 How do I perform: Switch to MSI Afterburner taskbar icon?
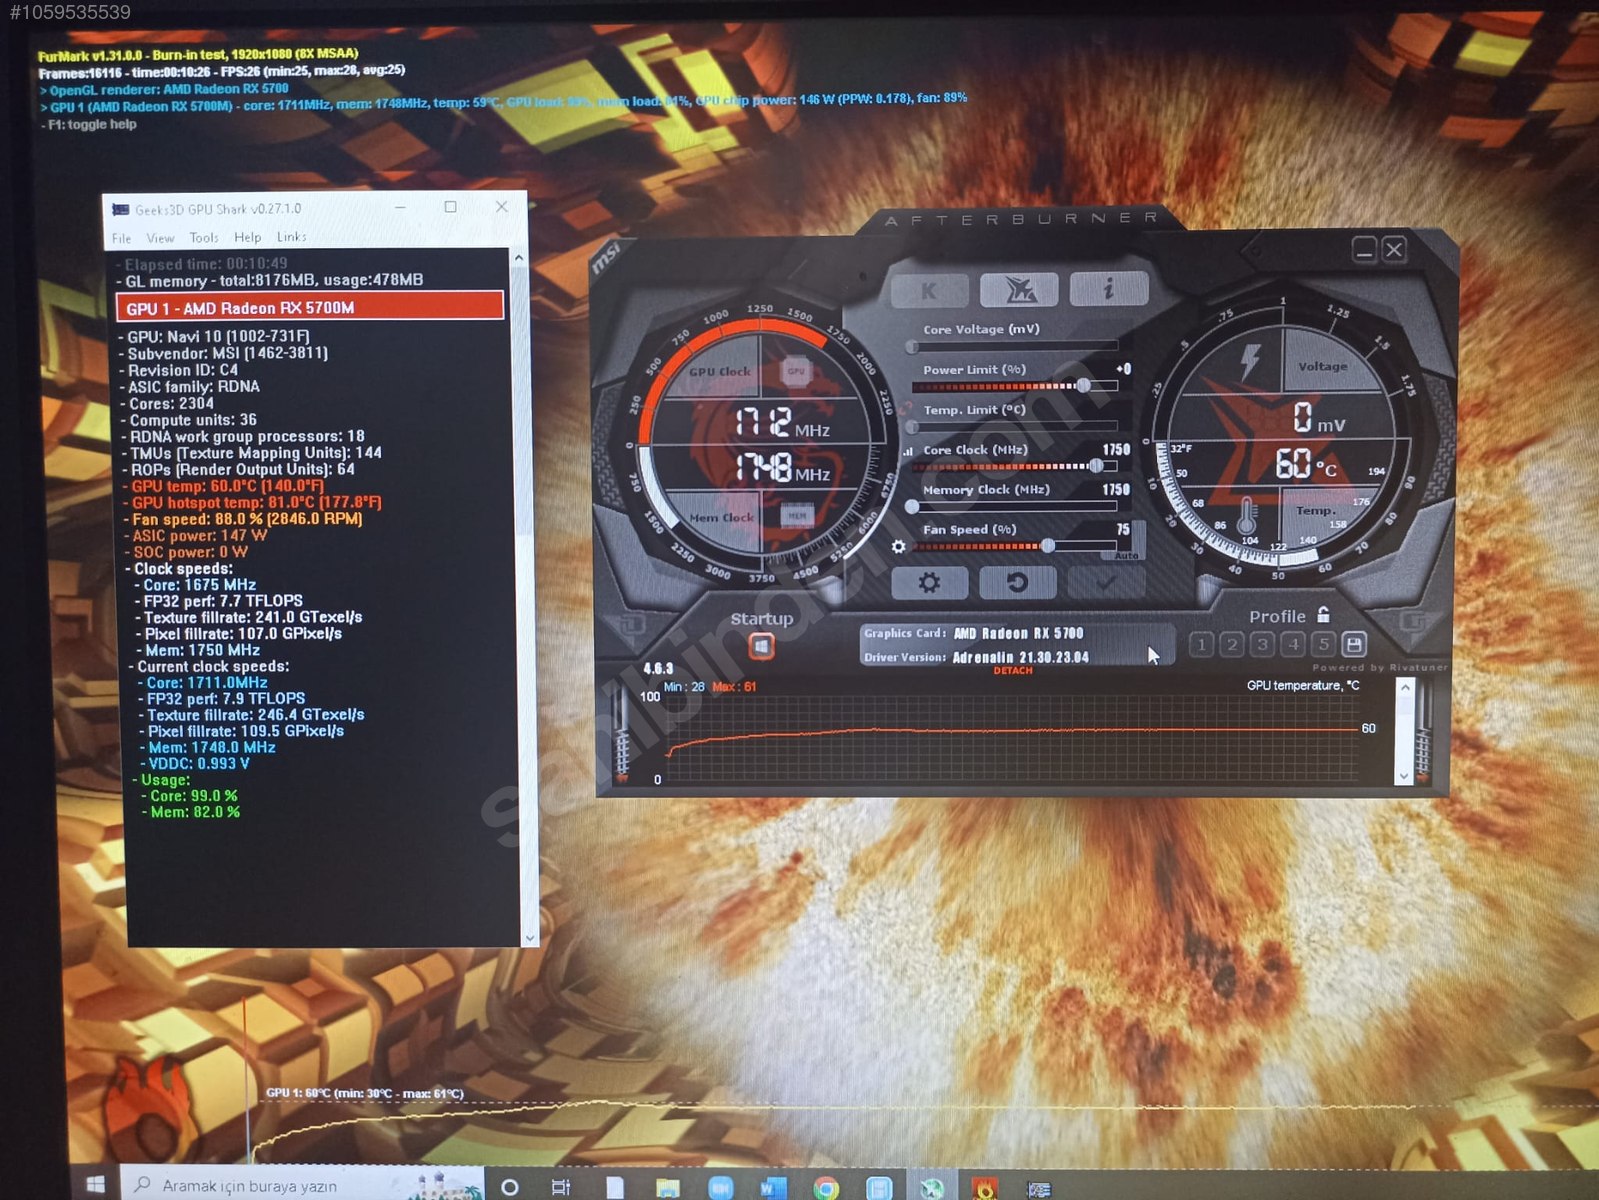click(x=932, y=1187)
